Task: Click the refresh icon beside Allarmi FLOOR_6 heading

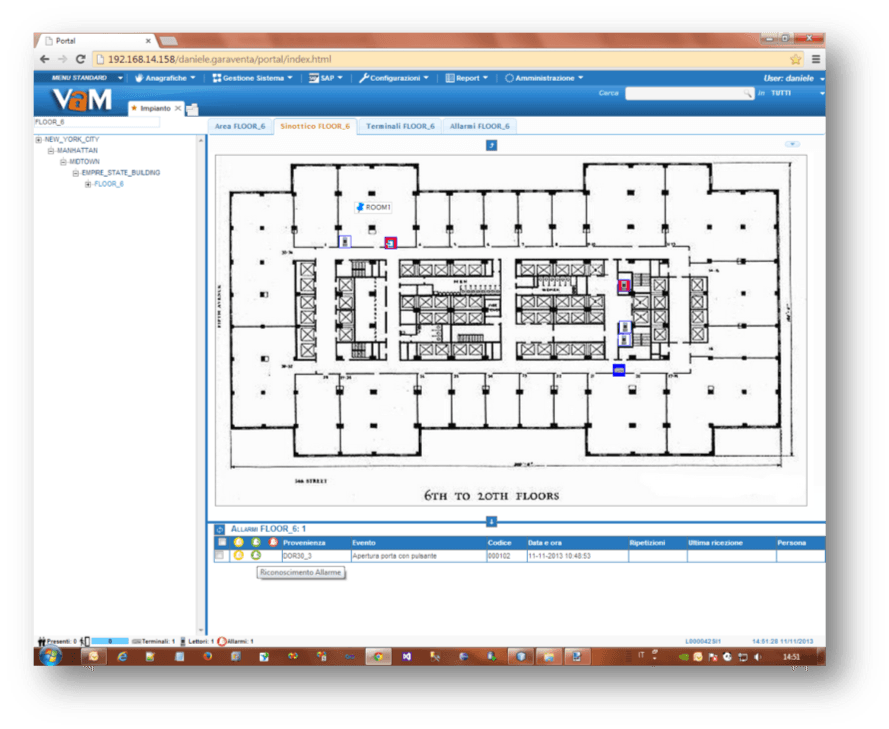Action: tap(220, 528)
